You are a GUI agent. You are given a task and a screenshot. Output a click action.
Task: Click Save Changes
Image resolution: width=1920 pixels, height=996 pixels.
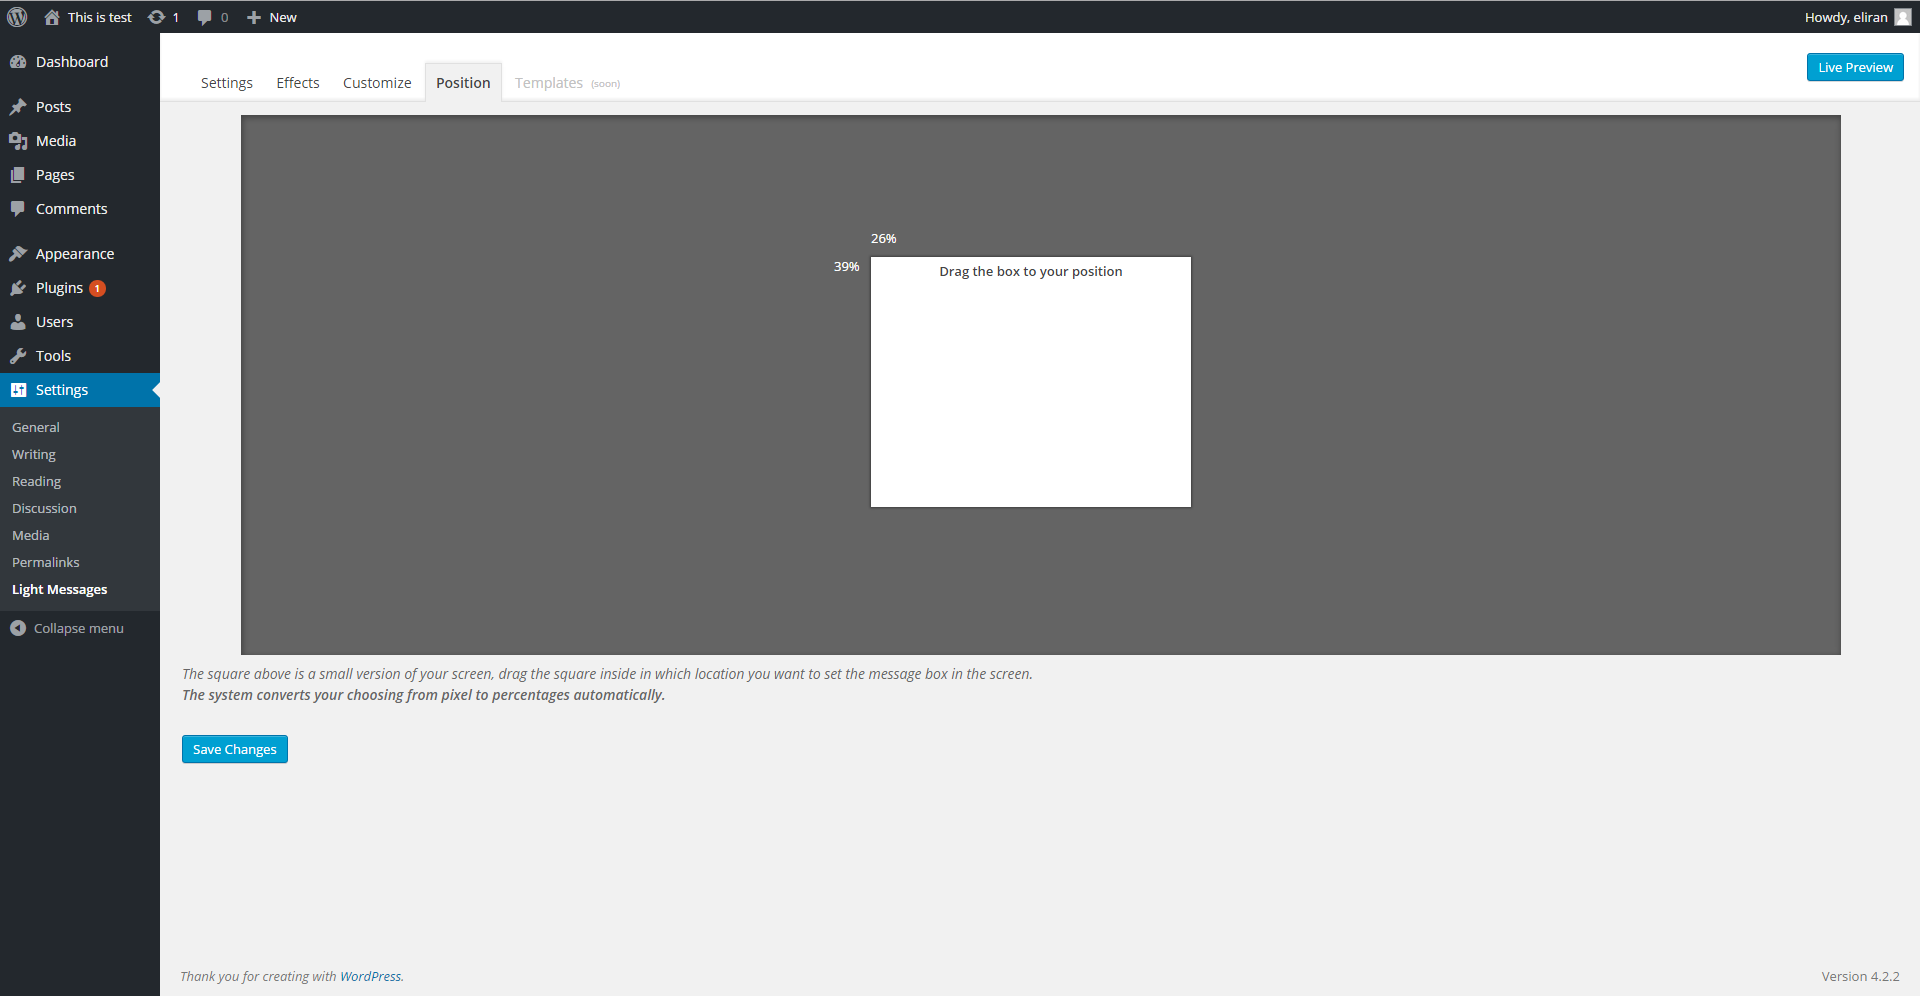pyautogui.click(x=235, y=749)
